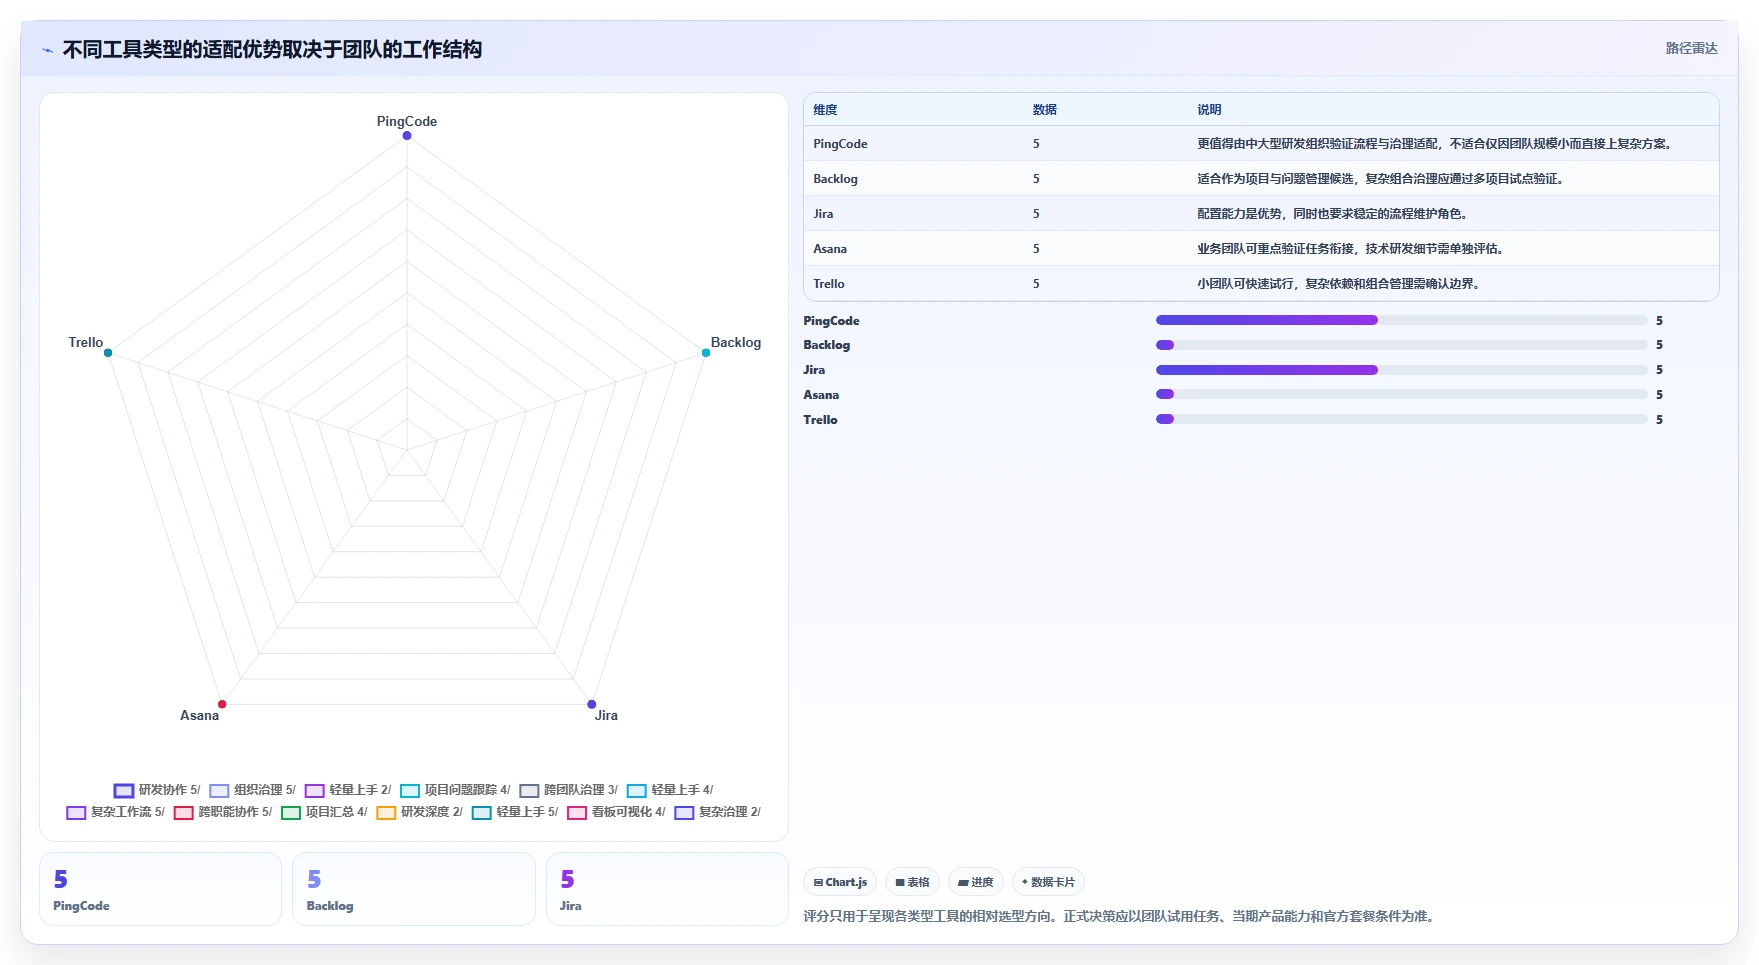Toggle the 复杂工作流 5/ legend series
1759x965 pixels.
coord(116,812)
